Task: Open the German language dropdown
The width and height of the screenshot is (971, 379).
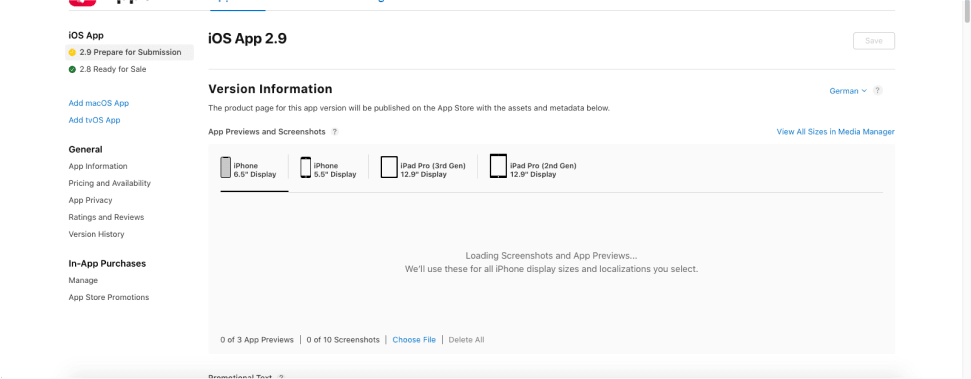Action: (x=848, y=91)
